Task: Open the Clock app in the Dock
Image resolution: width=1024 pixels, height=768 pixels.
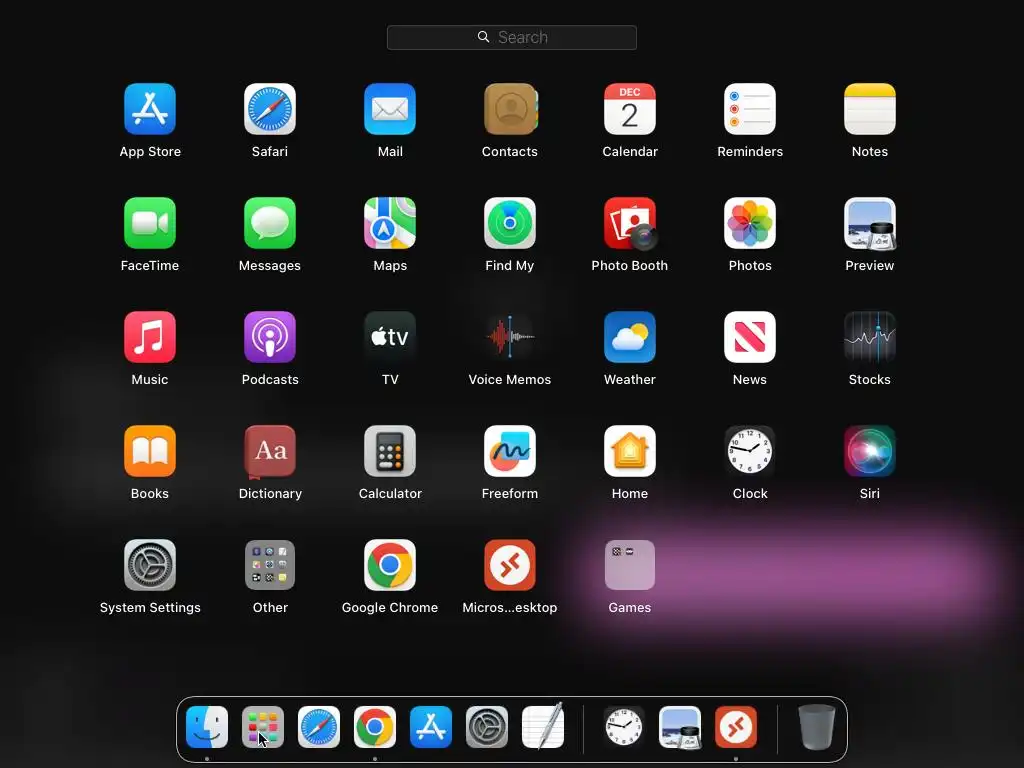Action: pyautogui.click(x=624, y=727)
